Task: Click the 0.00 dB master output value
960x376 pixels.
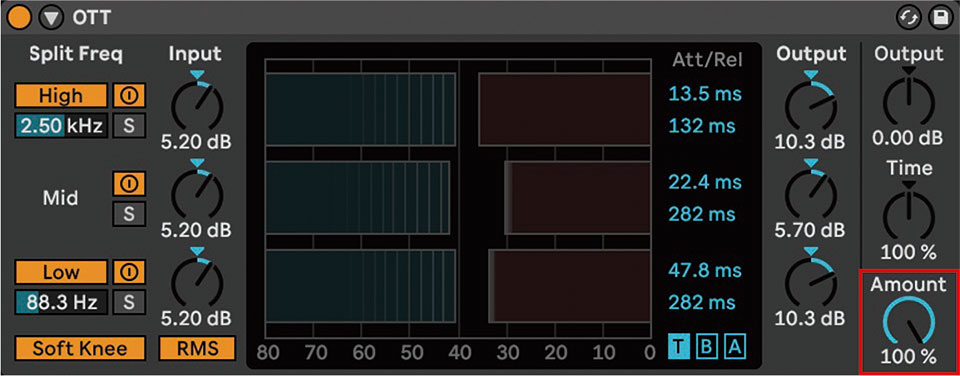Action: pyautogui.click(x=908, y=138)
